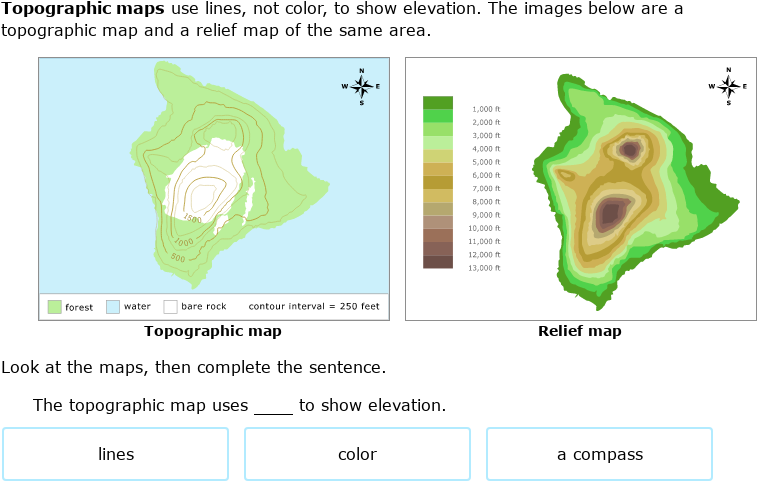Click the blue water legend swatch

pos(112,307)
